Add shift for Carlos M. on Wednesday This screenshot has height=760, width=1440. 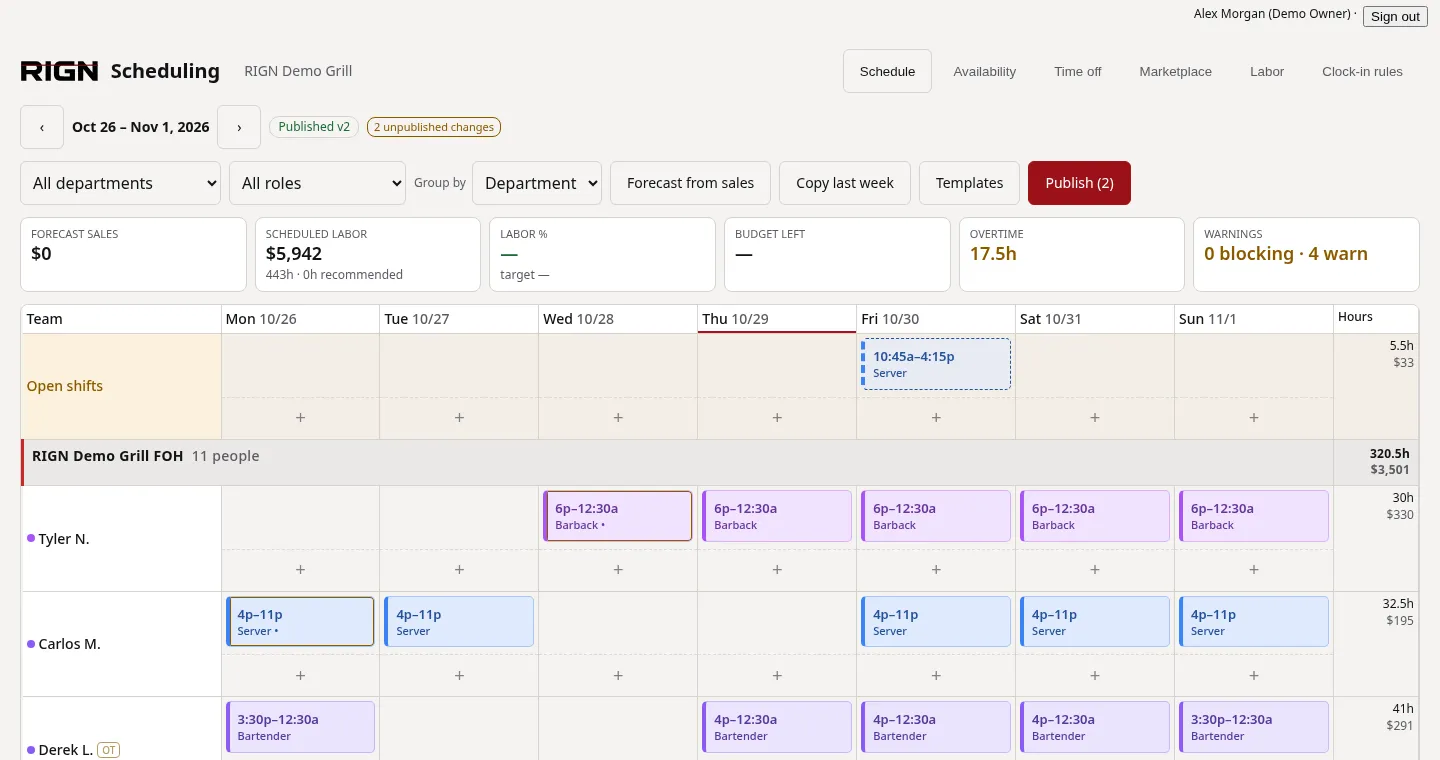click(618, 676)
